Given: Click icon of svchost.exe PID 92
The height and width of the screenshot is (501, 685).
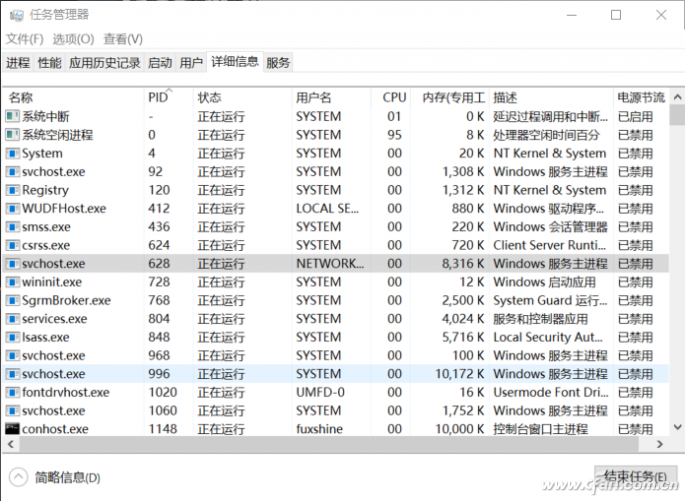Looking at the screenshot, I should coord(12,172).
